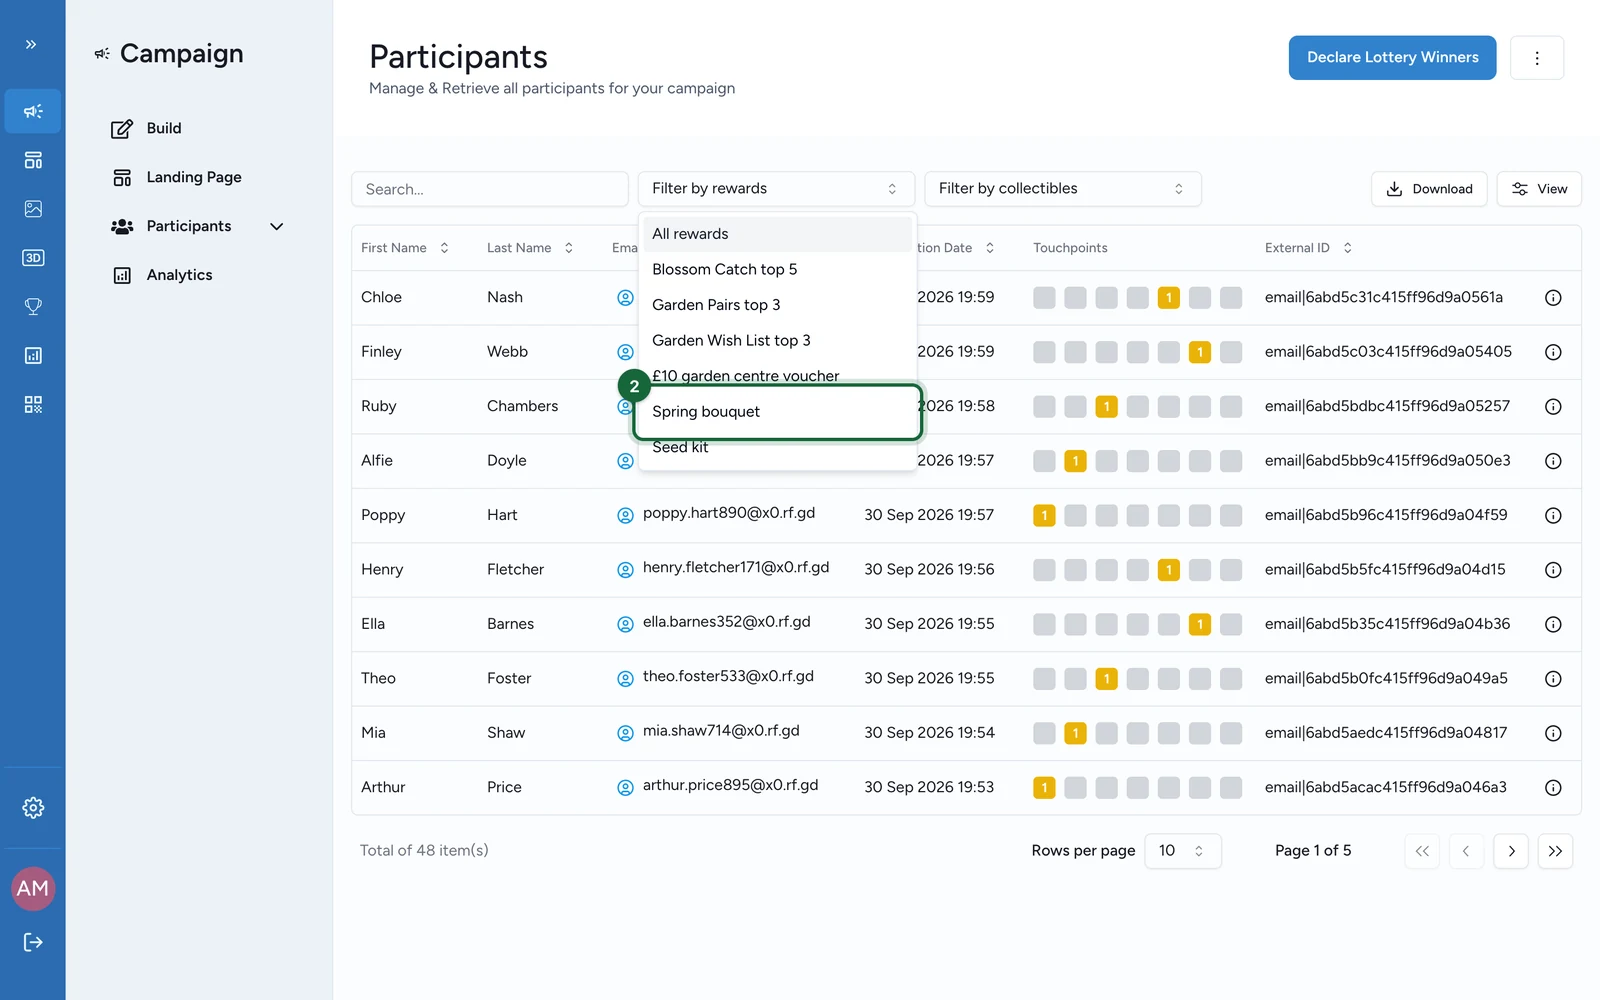Click email poppy.hart890@x0.rf.gd
1600x1000 pixels.
[729, 514]
